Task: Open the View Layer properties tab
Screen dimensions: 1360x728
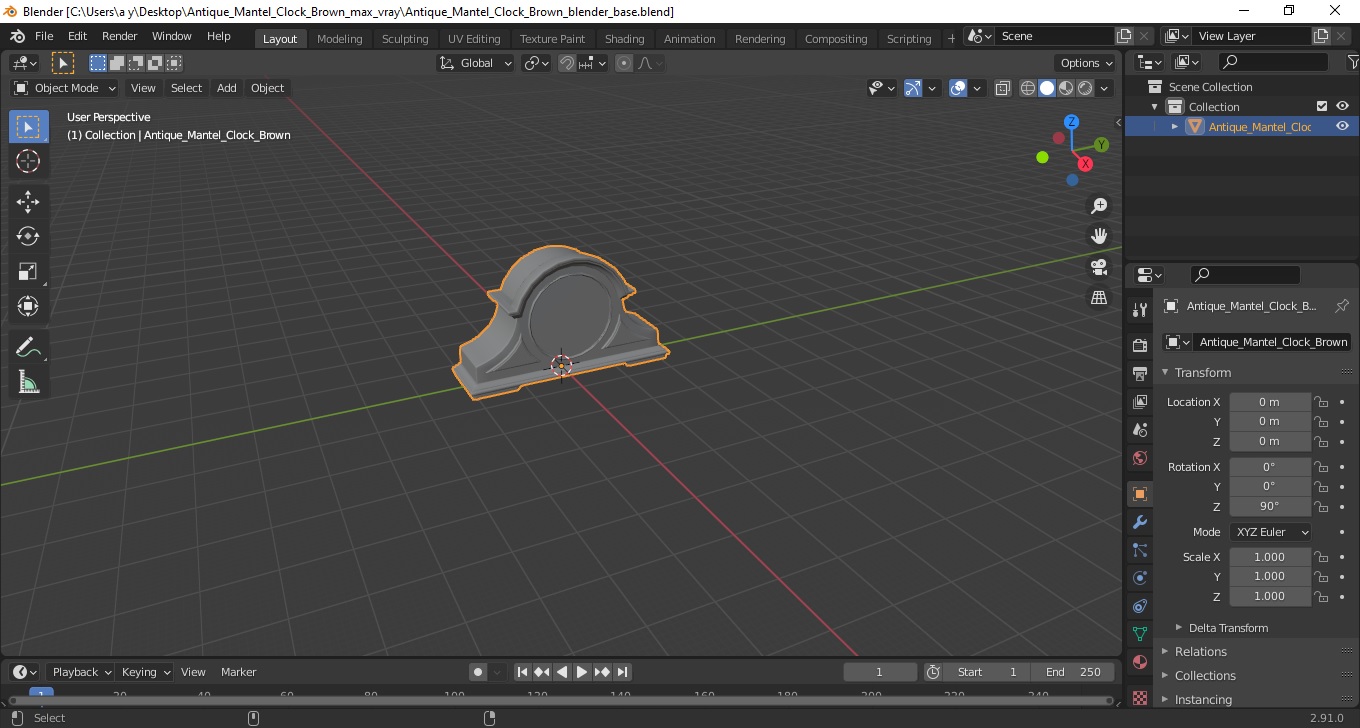Action: click(x=1139, y=402)
